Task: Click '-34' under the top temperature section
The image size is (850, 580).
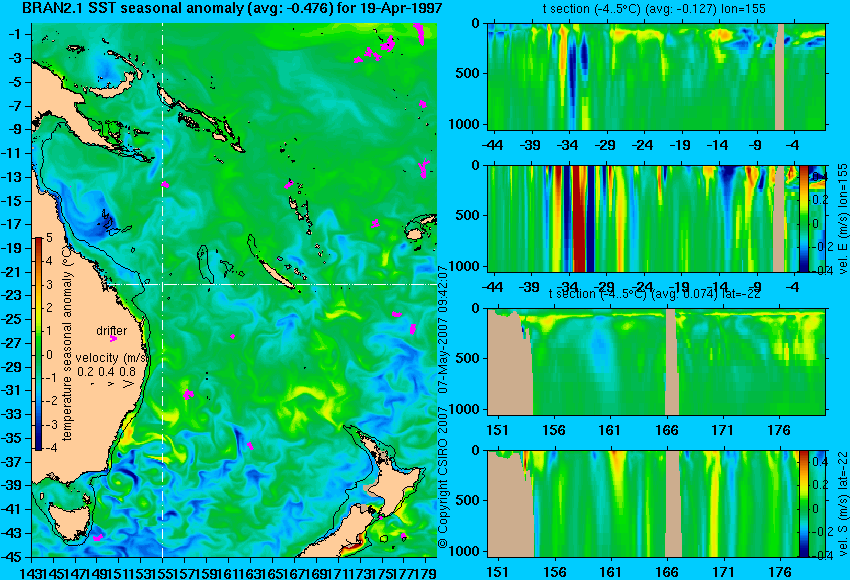Action: pyautogui.click(x=568, y=145)
